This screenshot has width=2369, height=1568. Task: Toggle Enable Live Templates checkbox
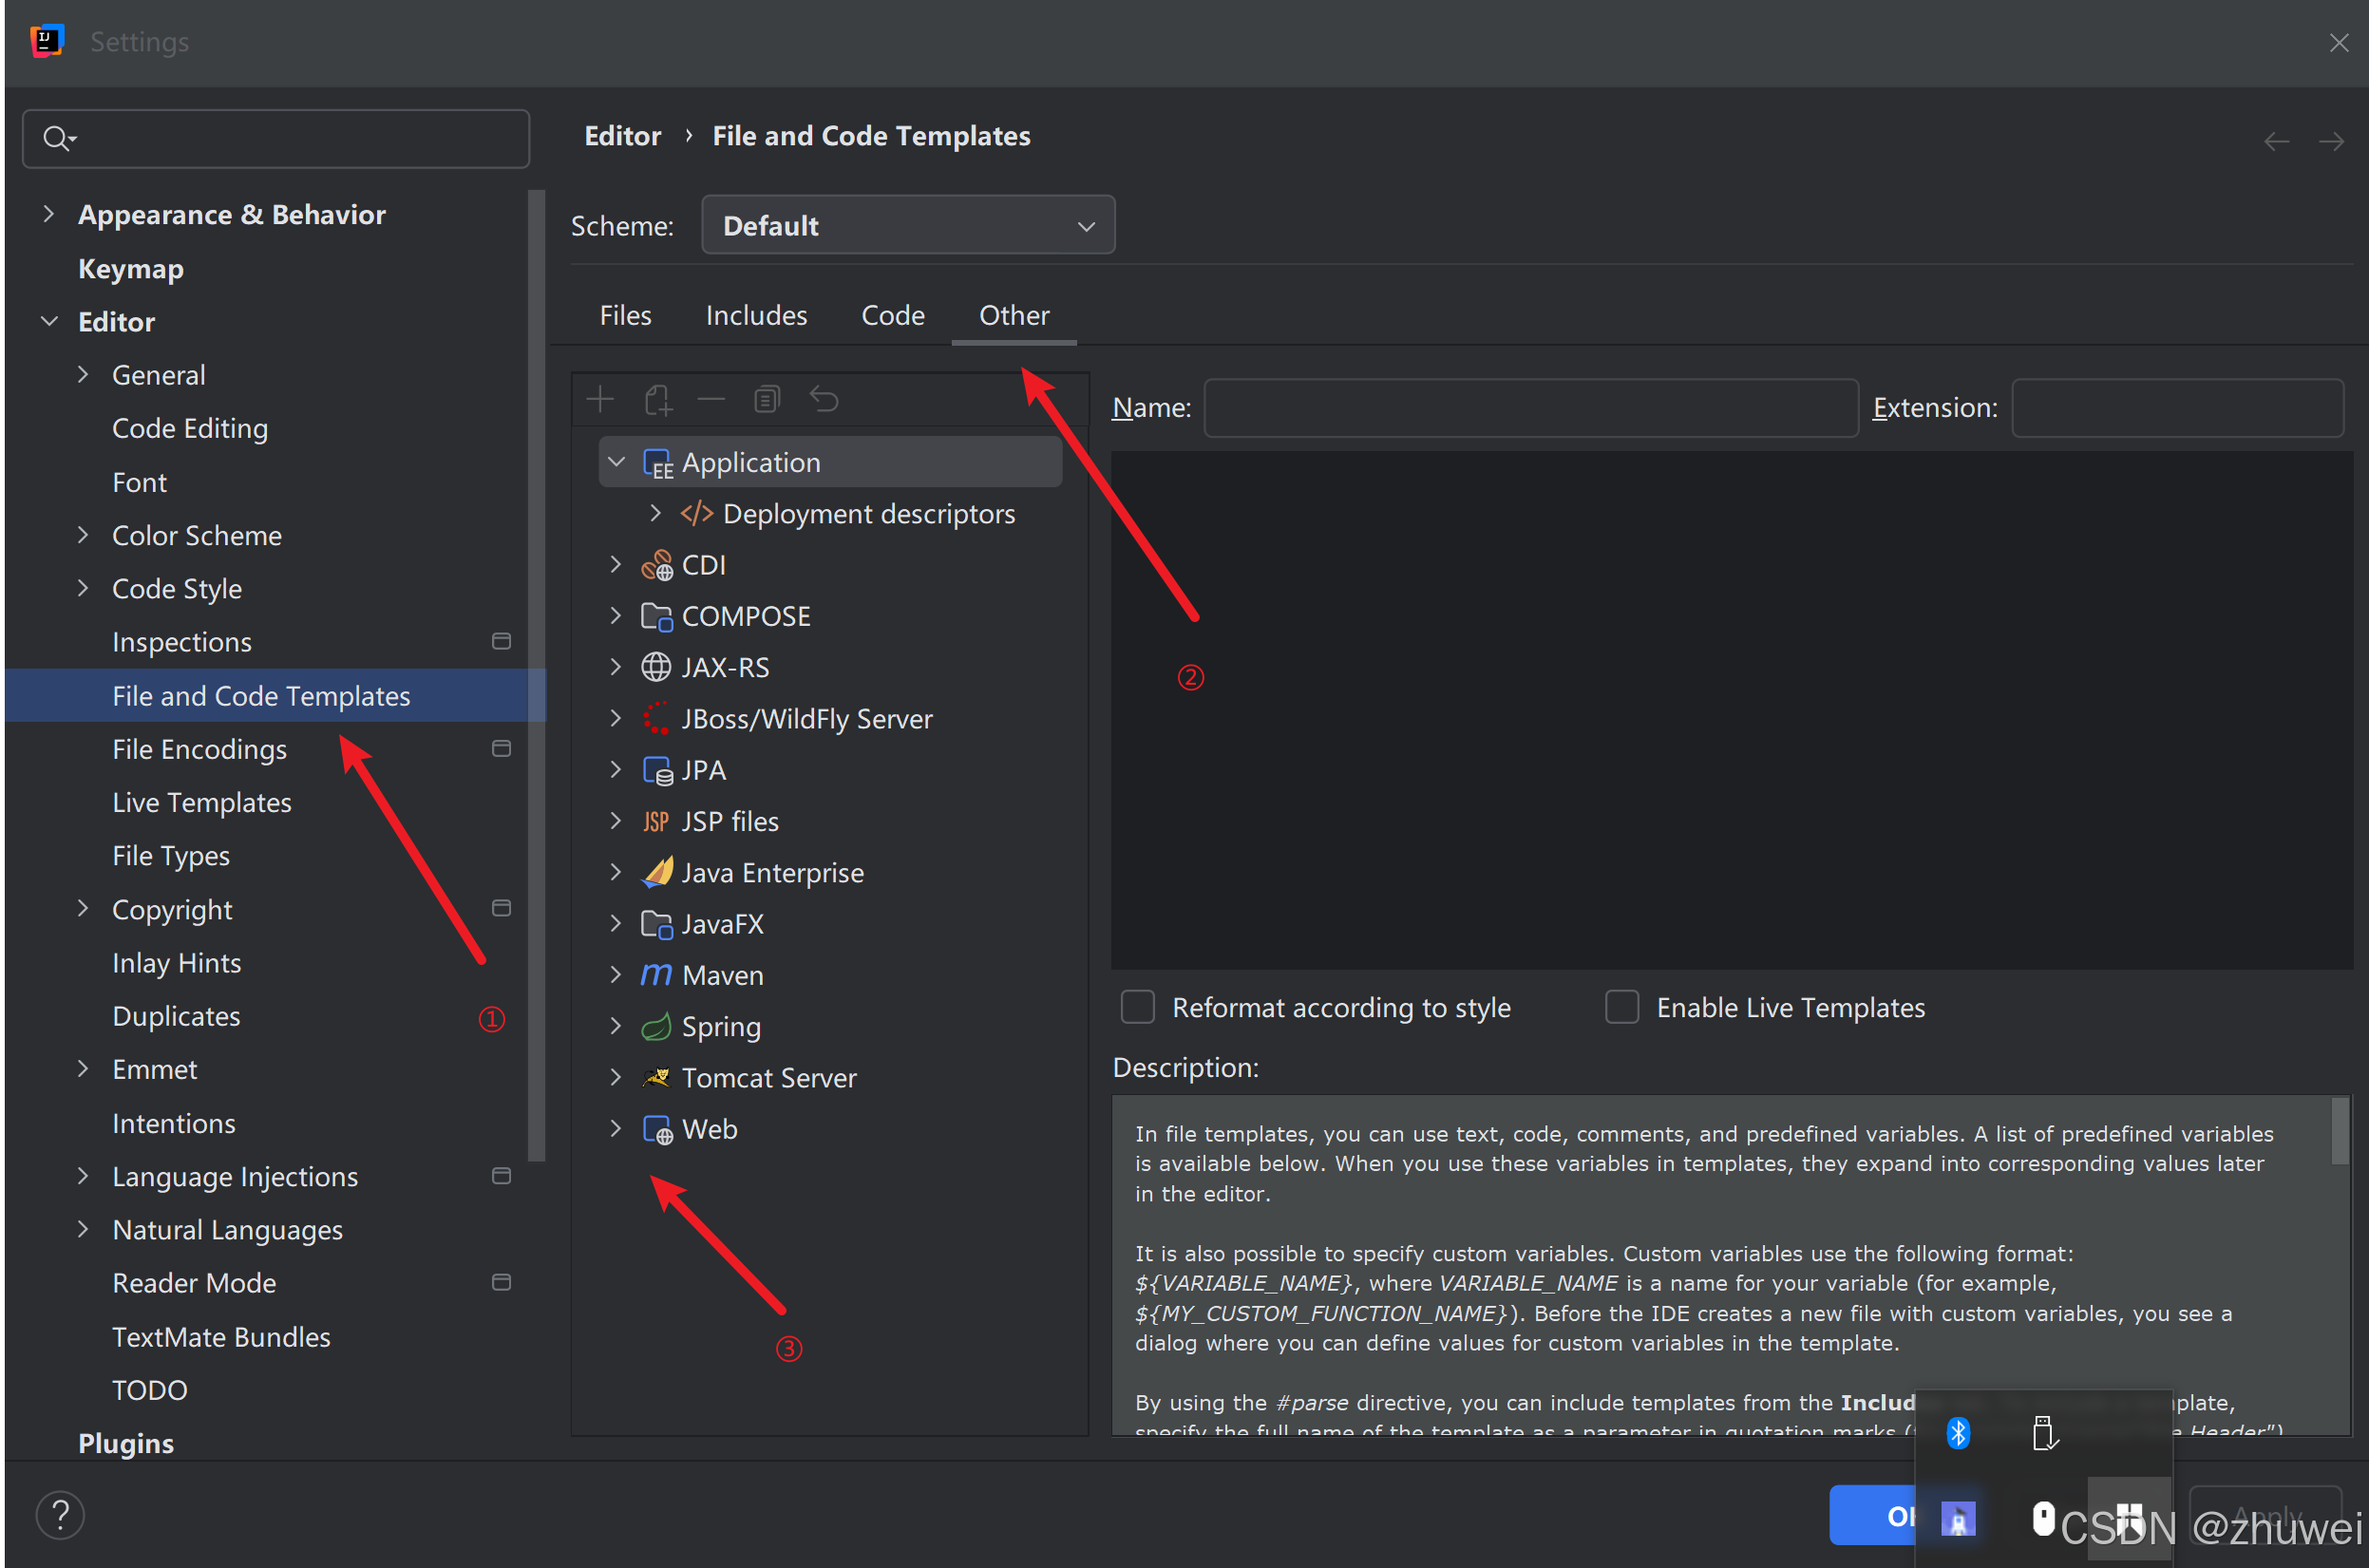coord(1621,1007)
